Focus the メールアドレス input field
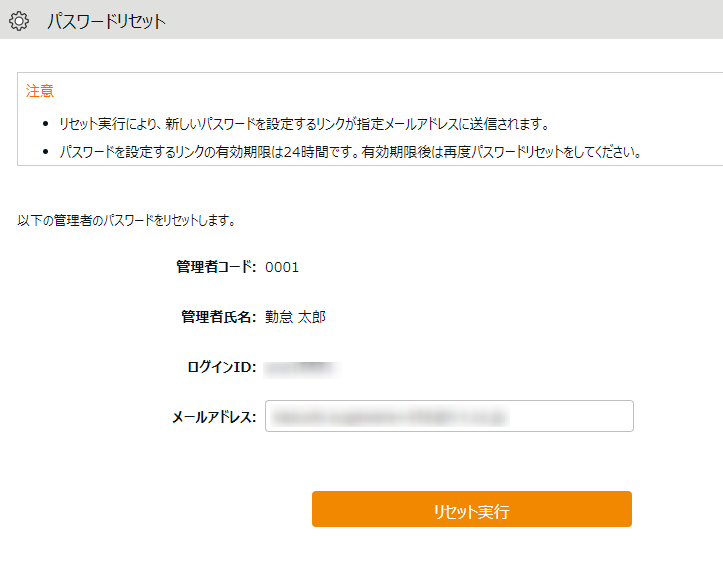Viewport: 723px width, 566px height. [449, 416]
